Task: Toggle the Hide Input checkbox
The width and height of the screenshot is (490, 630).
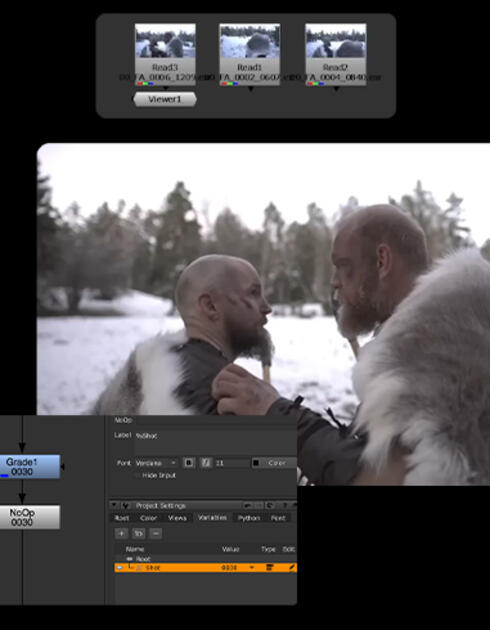Action: coord(138,476)
